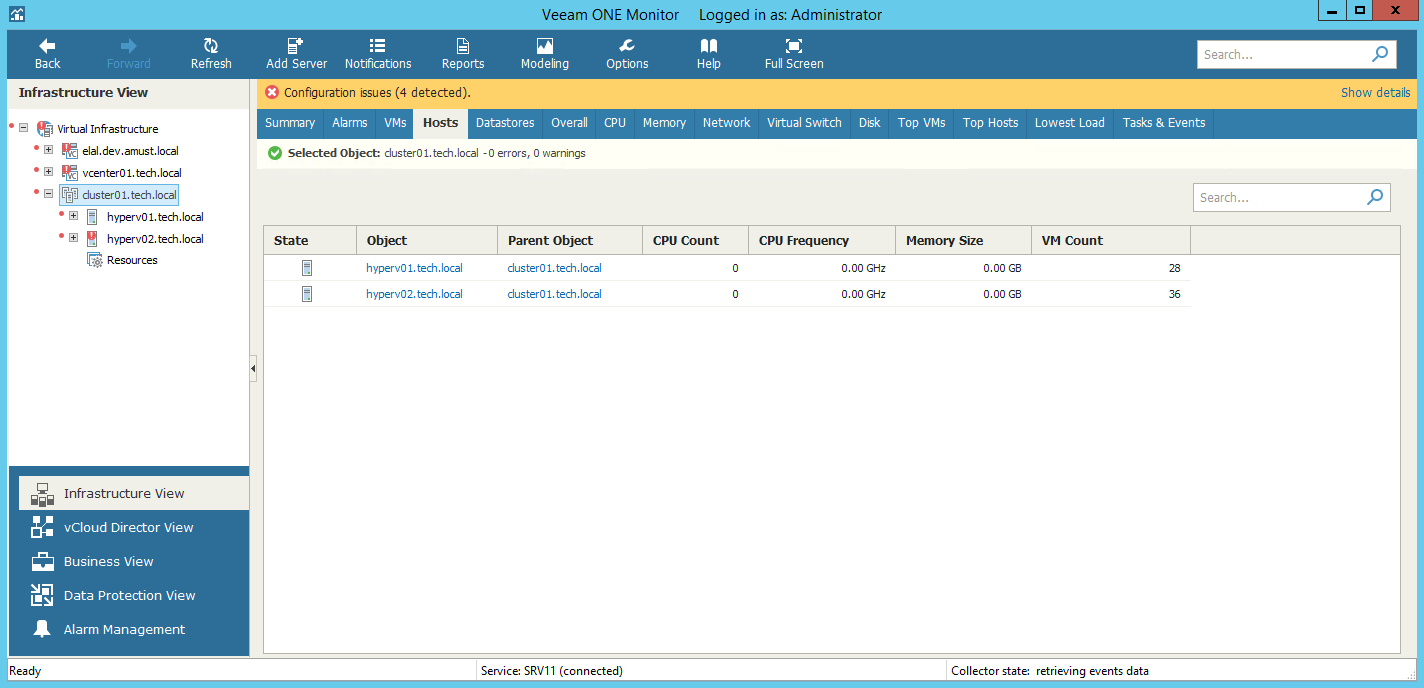Image resolution: width=1424 pixels, height=688 pixels.
Task: Open Notifications settings
Action: (x=378, y=54)
